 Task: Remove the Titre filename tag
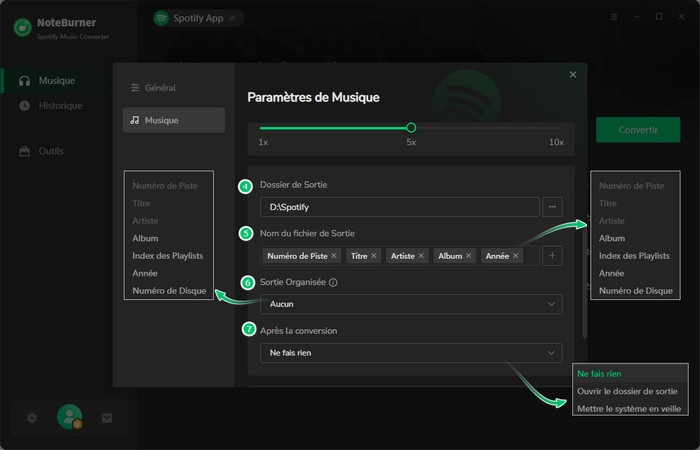coord(374,256)
